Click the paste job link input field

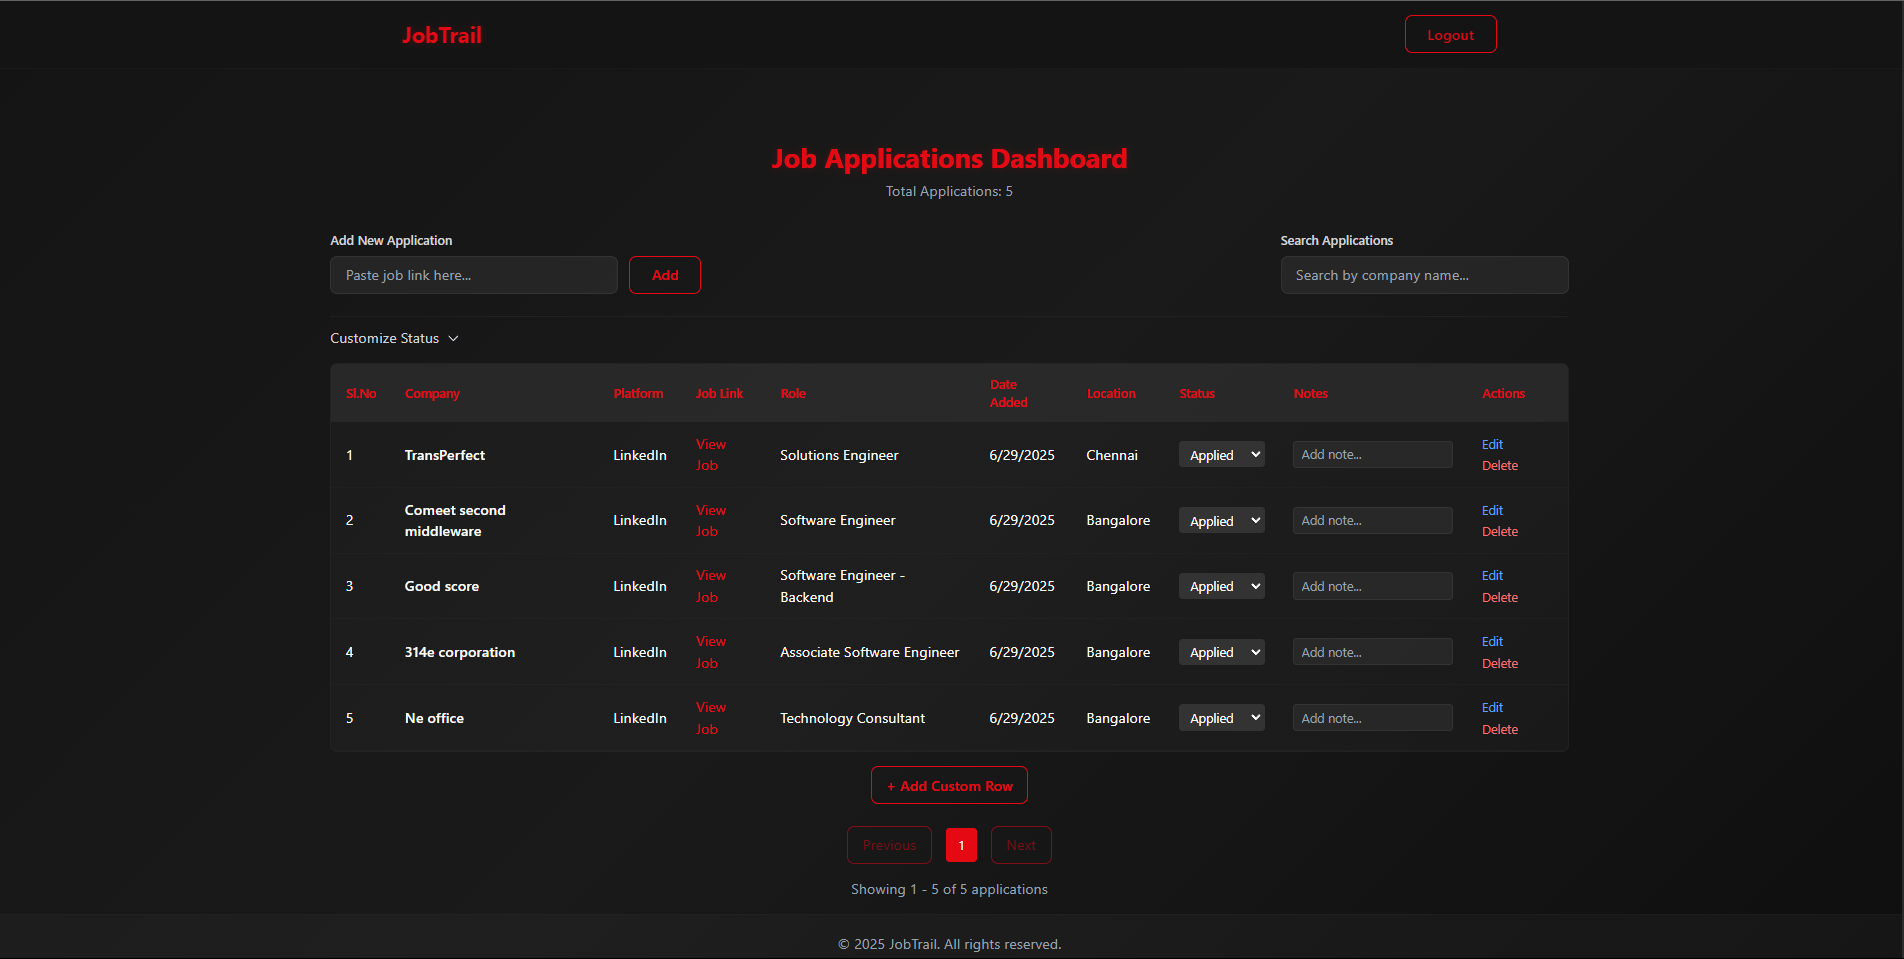pos(473,274)
